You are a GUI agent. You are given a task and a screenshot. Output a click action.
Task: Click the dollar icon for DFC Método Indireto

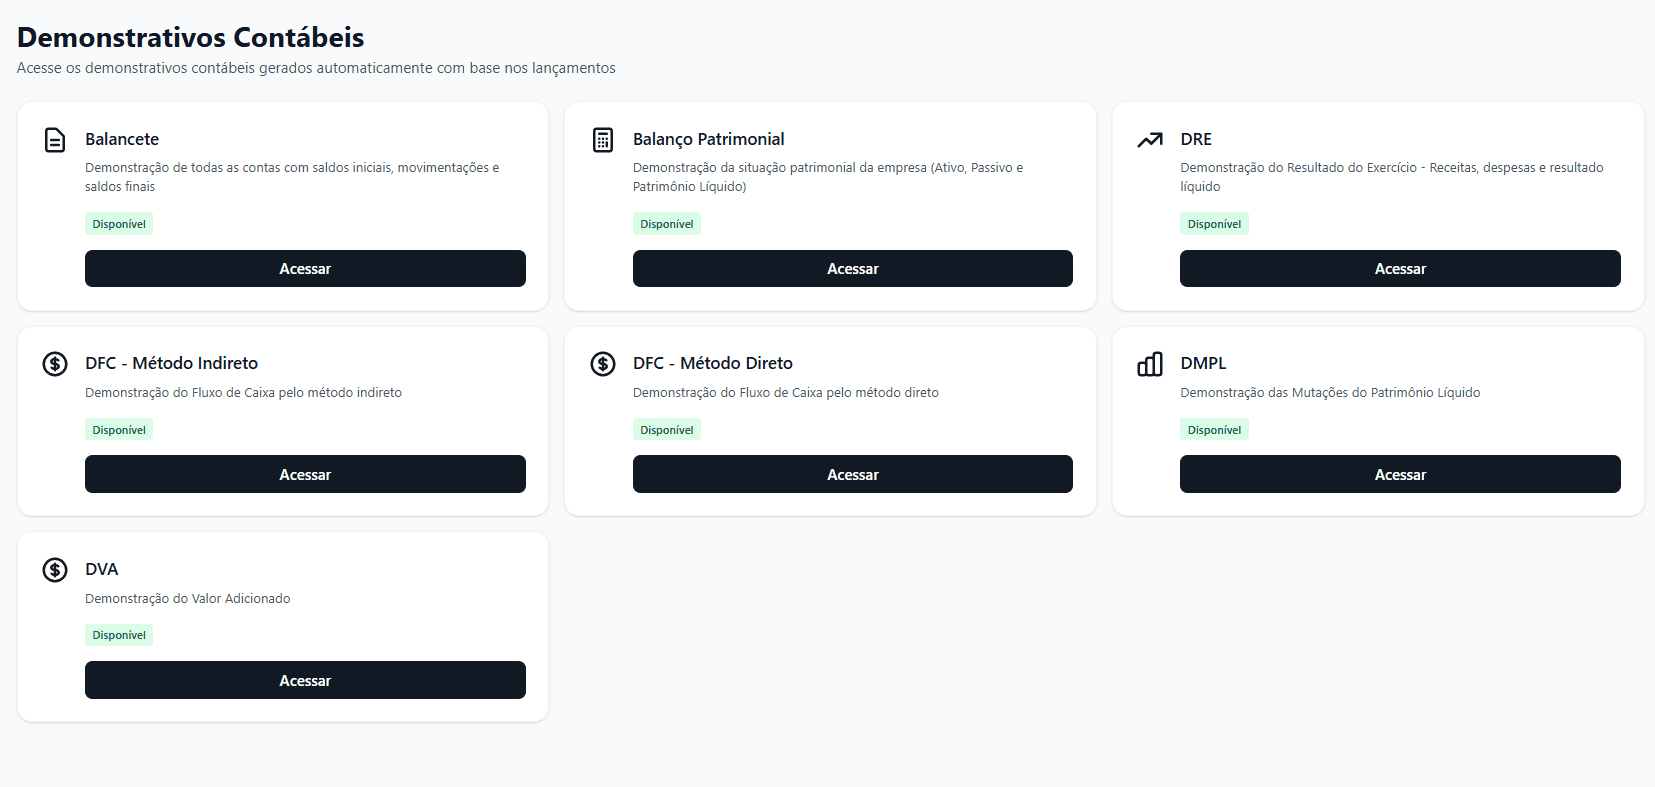(55, 364)
